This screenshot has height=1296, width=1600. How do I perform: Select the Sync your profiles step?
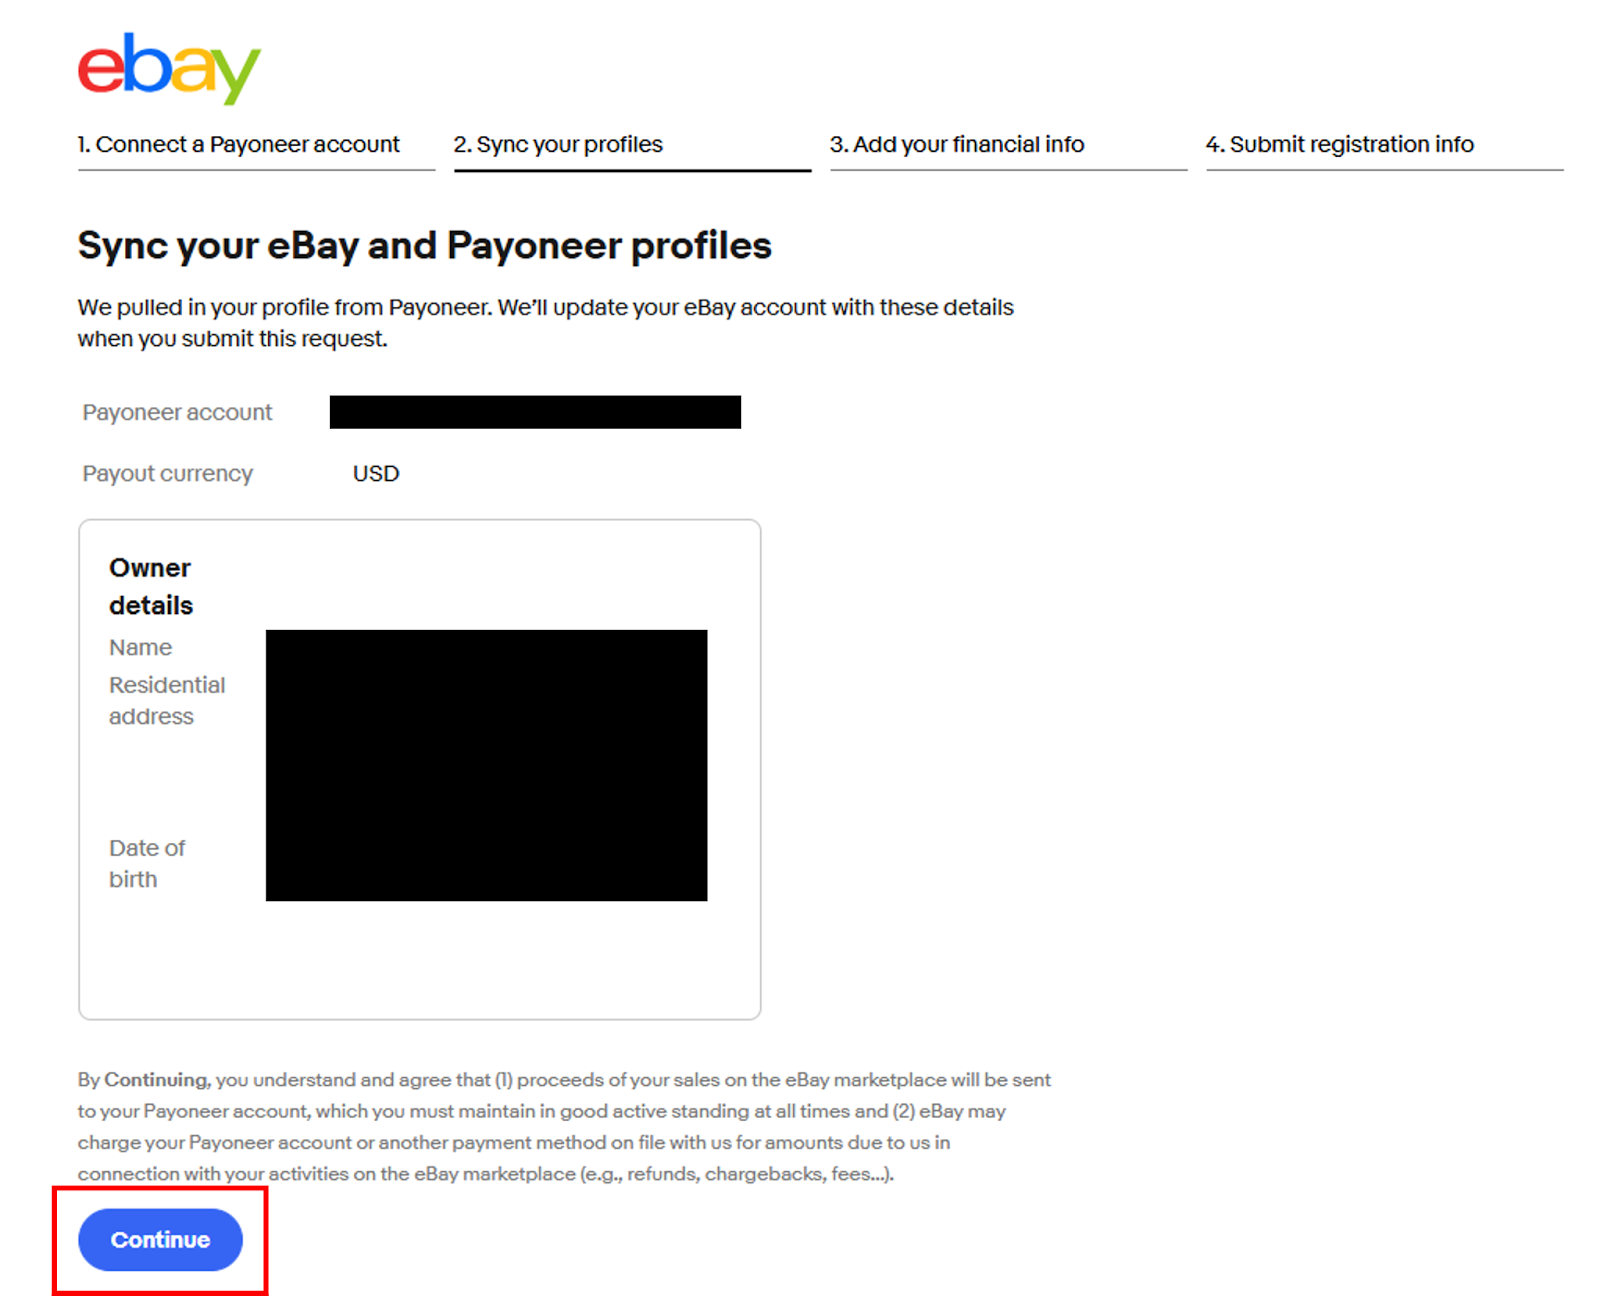point(558,144)
